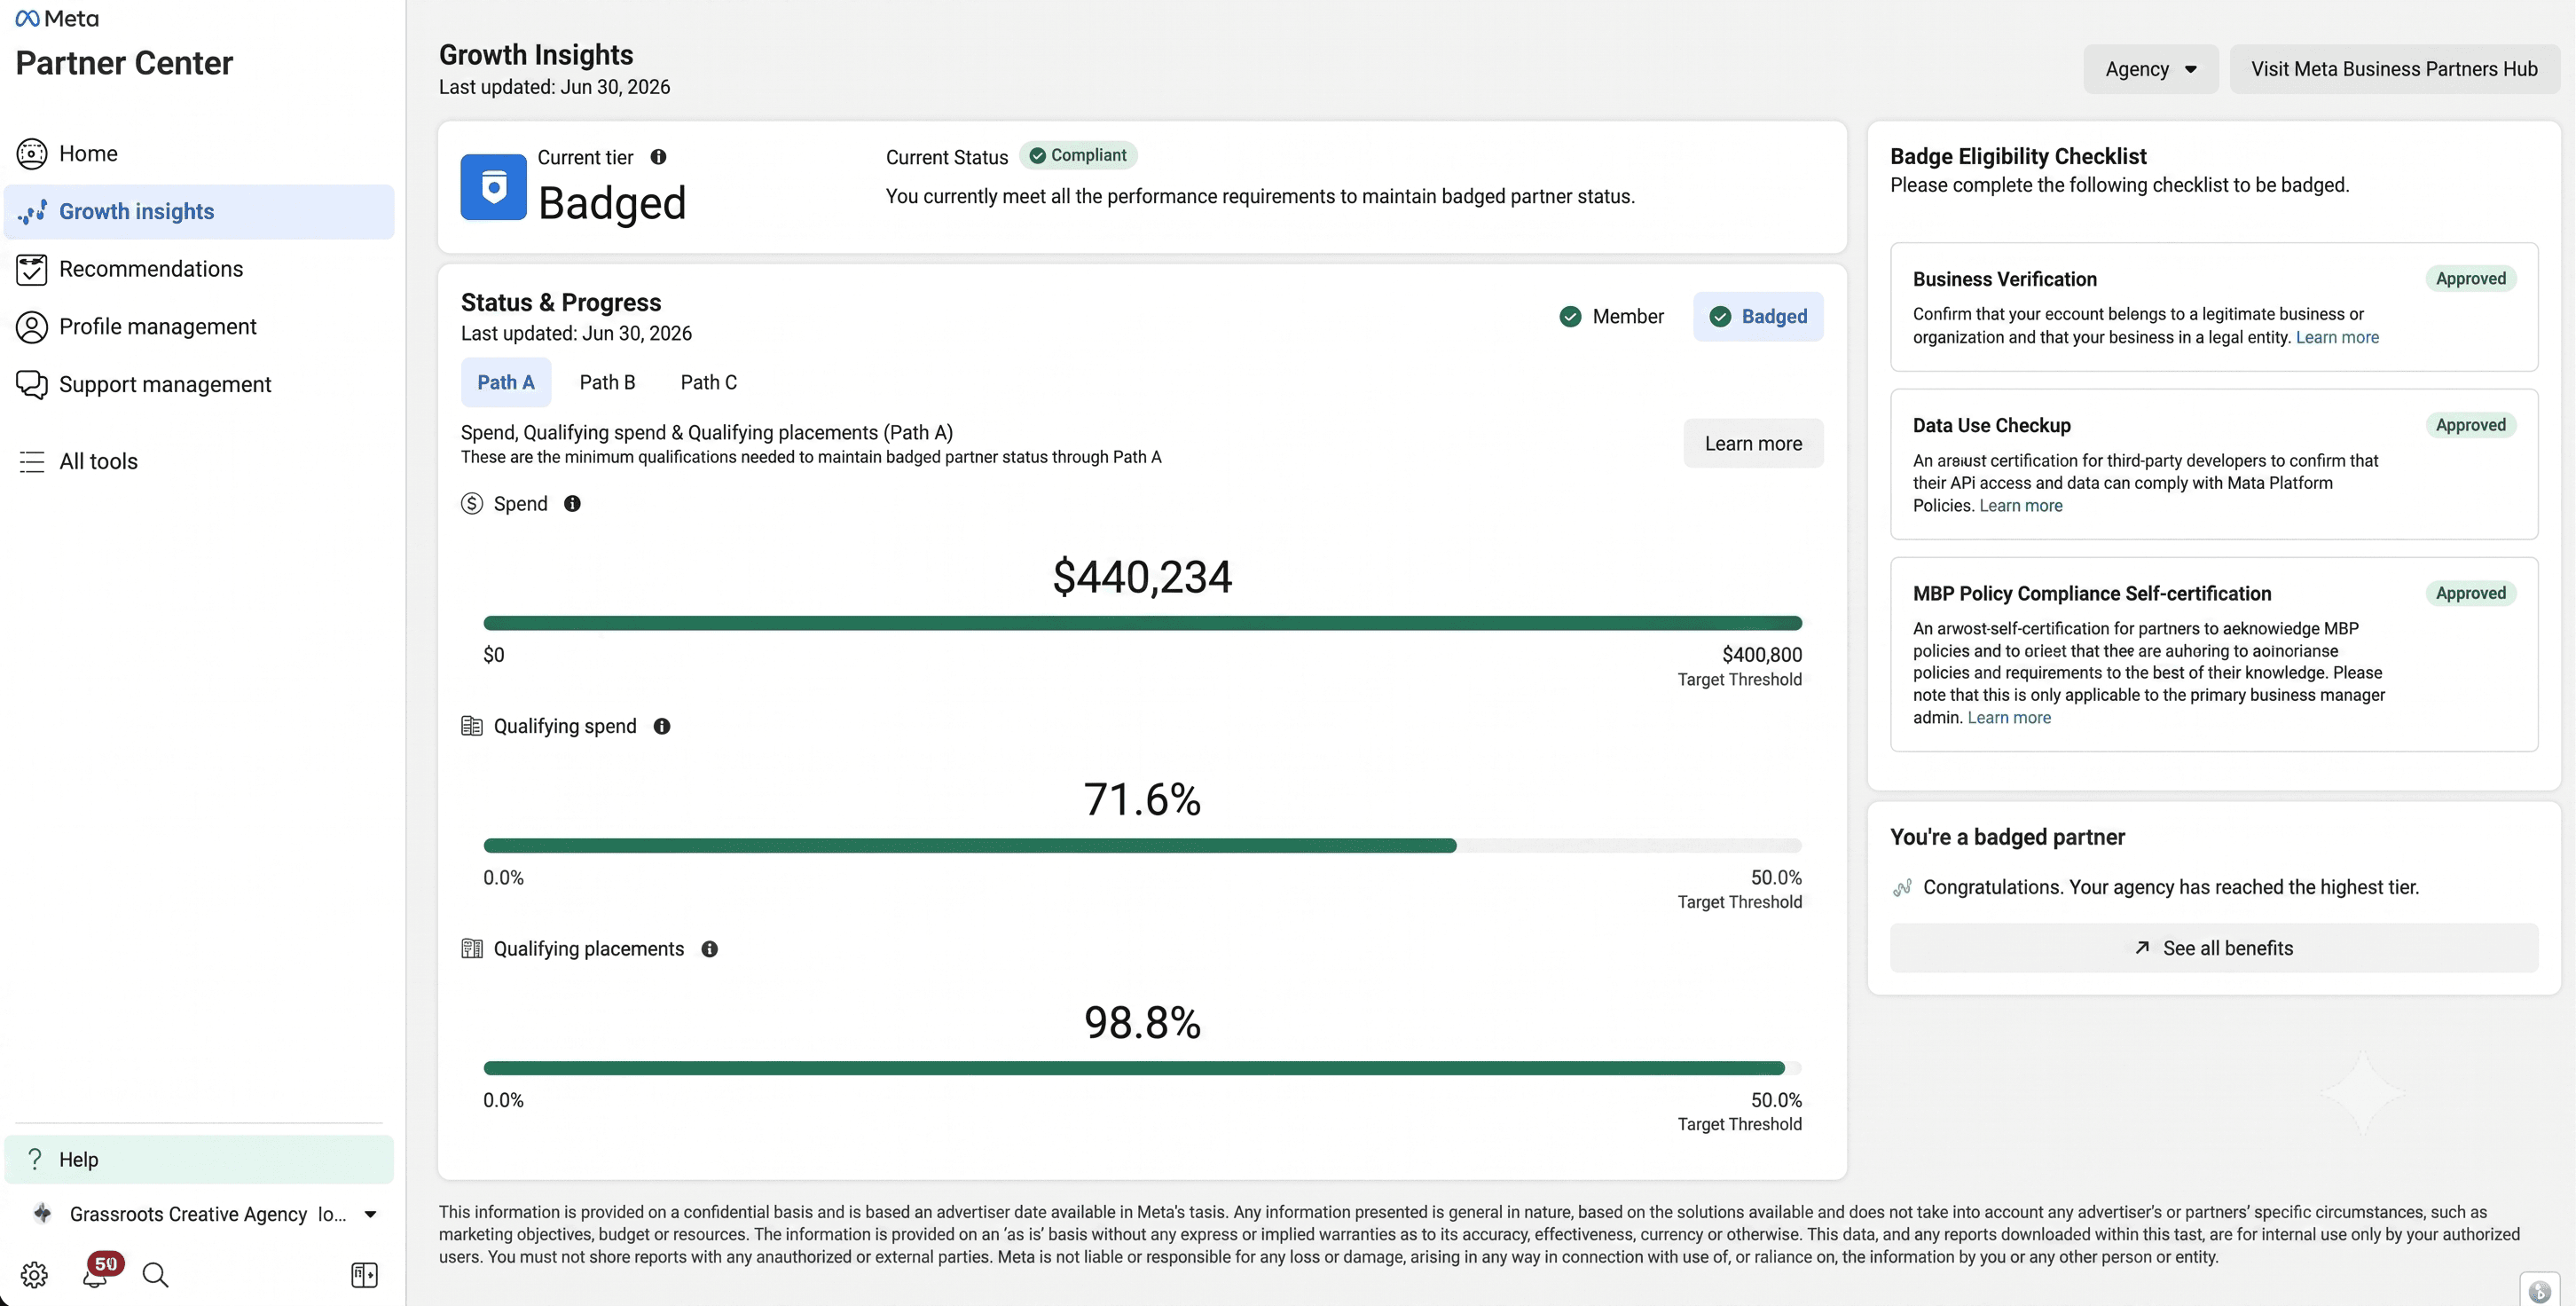This screenshot has width=2576, height=1306.
Task: Collapse sidebar with panel icon
Action: point(364,1275)
